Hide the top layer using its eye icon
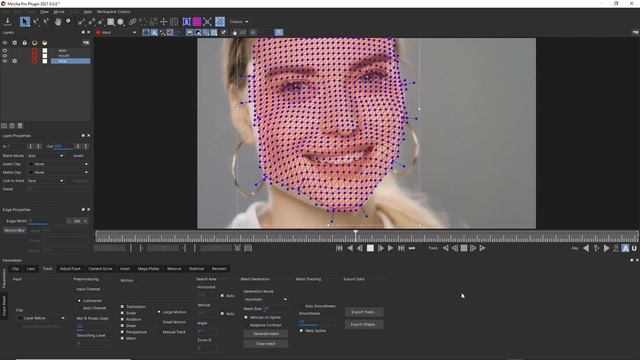This screenshot has height=360, width=640. pyautogui.click(x=5, y=51)
